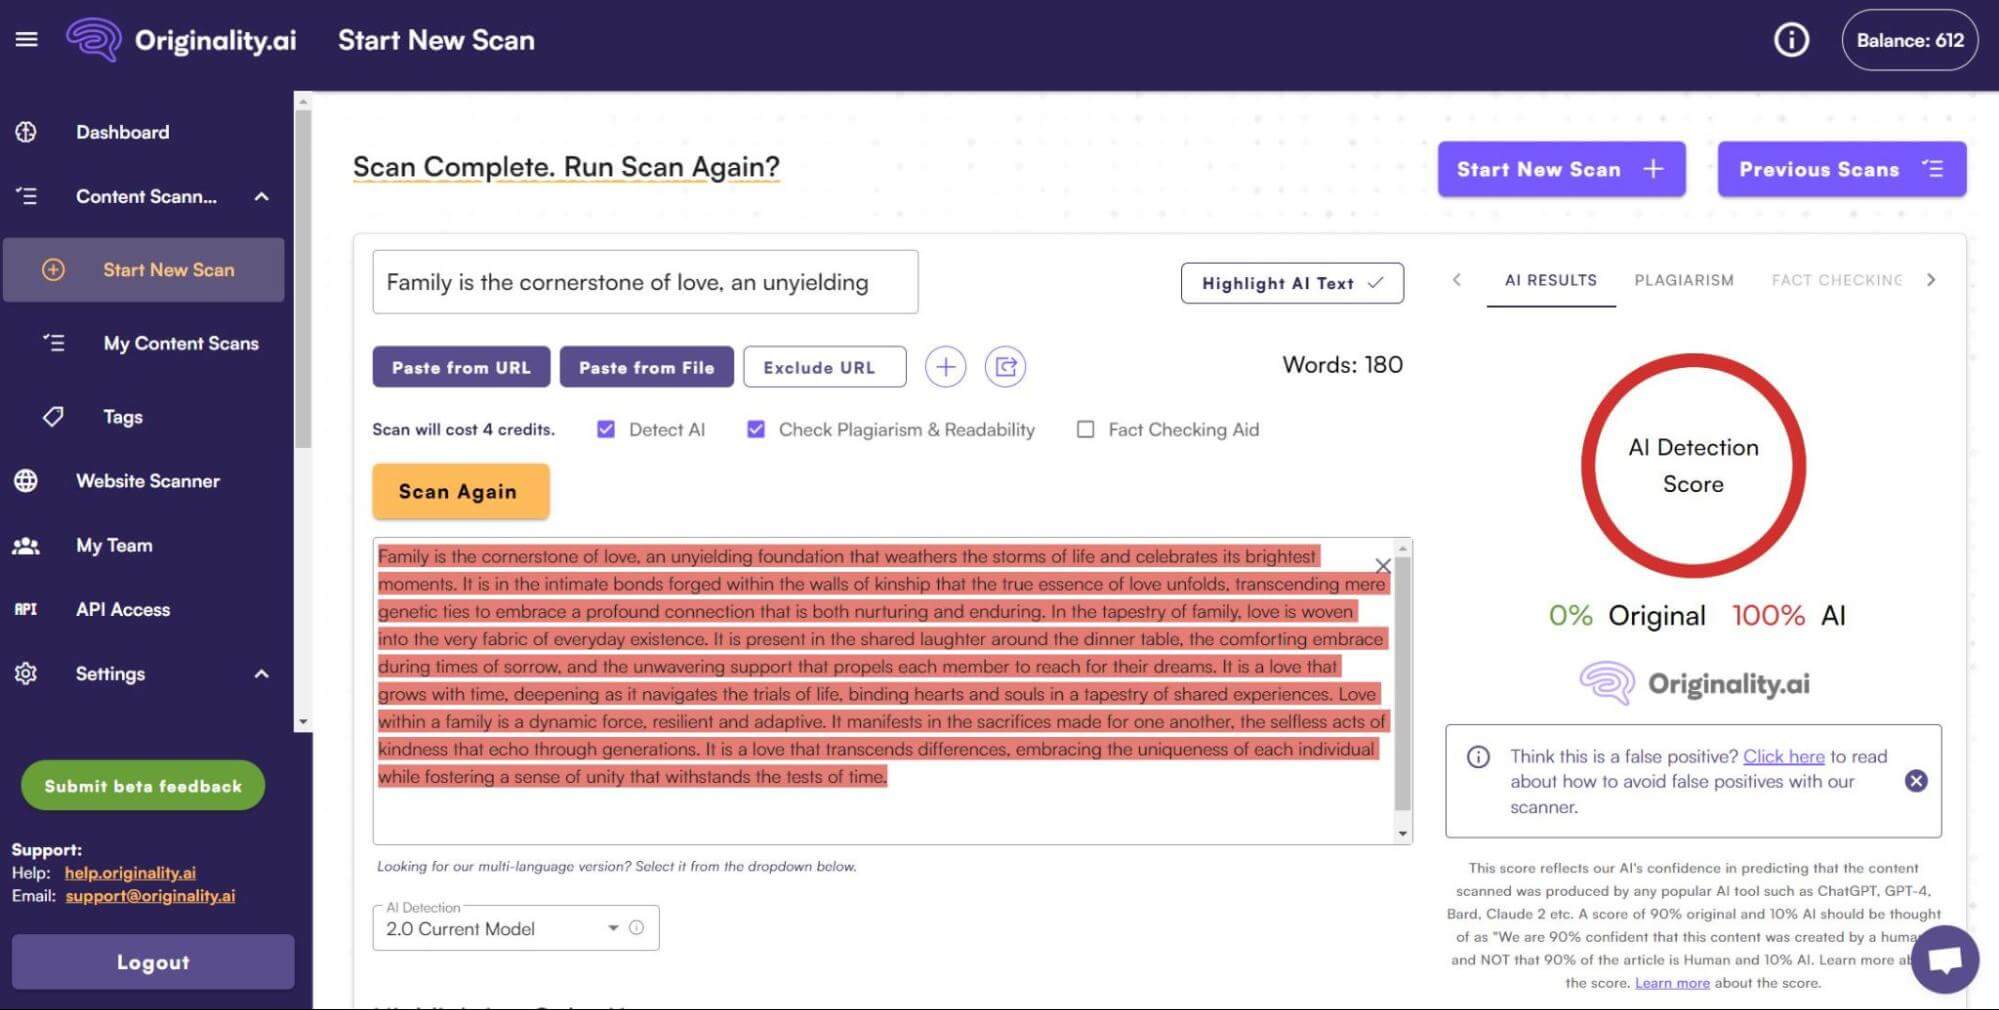Click the info icon in false positive notice

1478,757
